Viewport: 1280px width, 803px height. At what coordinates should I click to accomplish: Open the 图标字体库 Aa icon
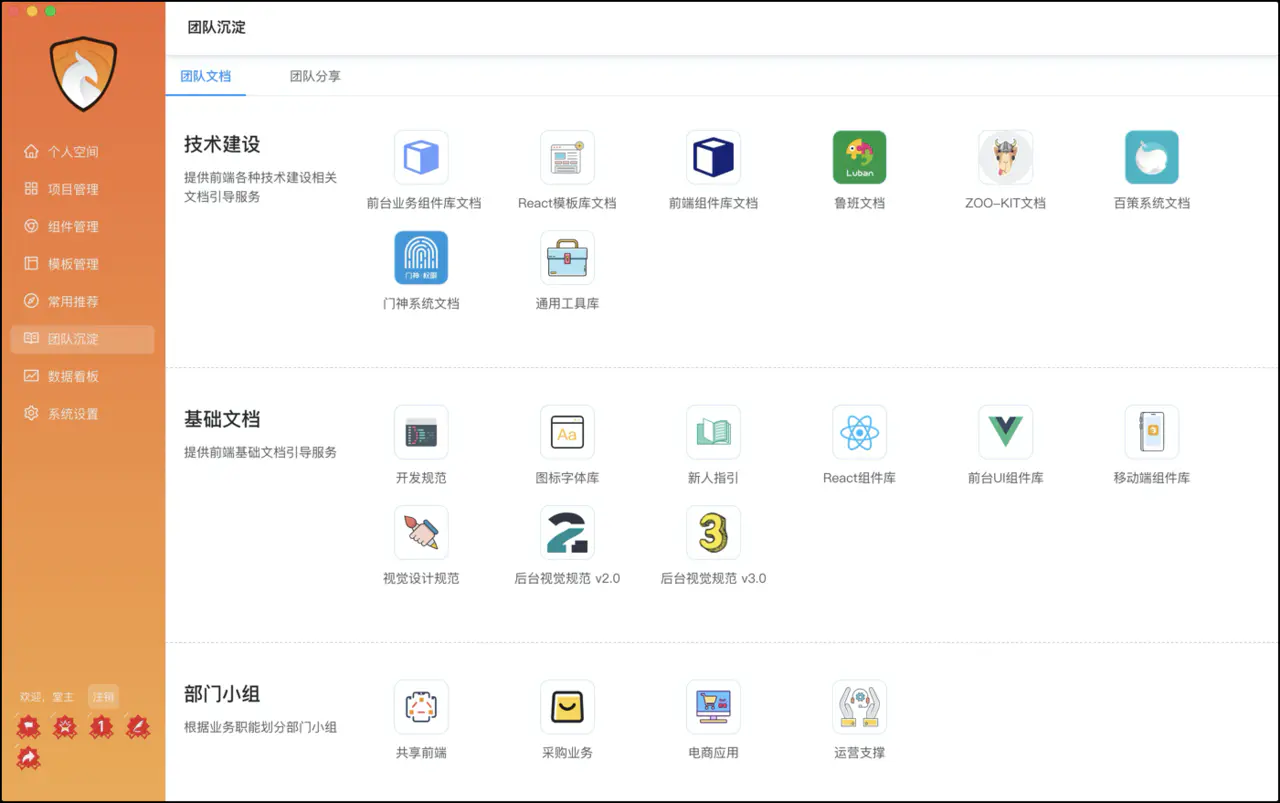point(567,432)
